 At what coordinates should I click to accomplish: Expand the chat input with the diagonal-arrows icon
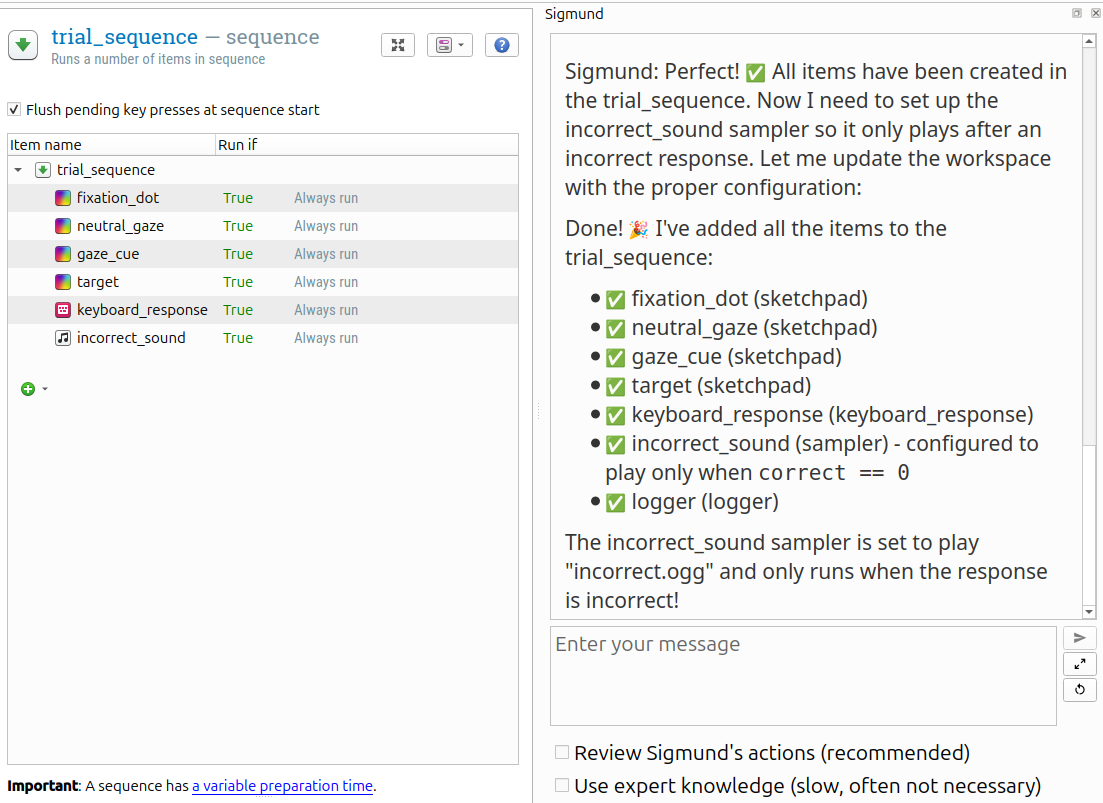1079,663
